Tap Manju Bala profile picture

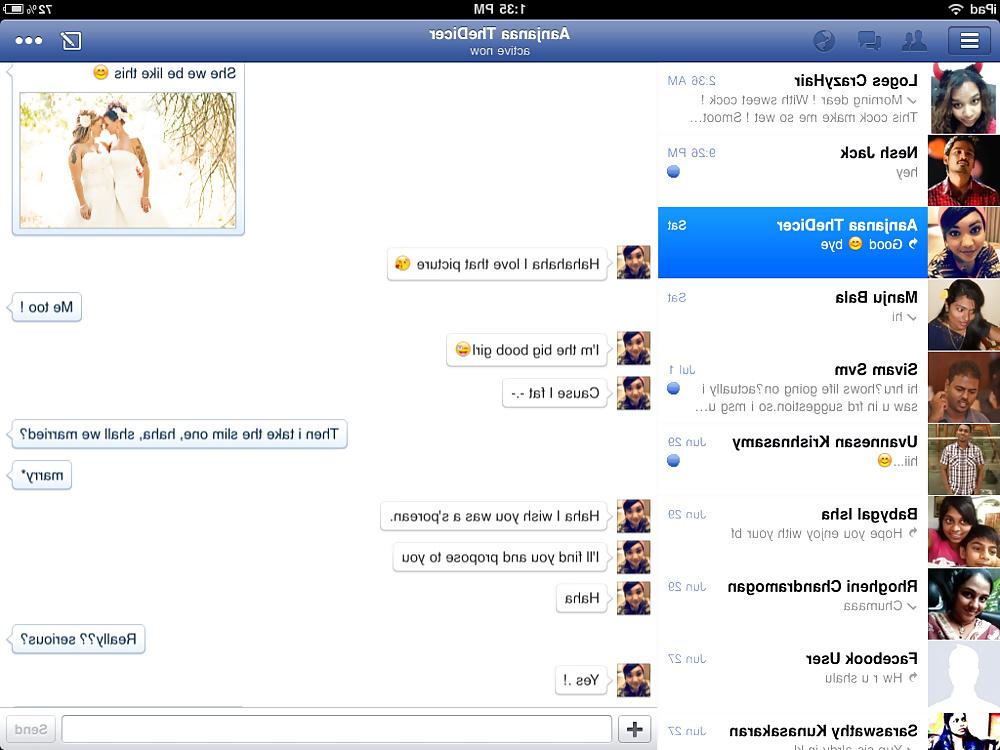[x=964, y=315]
